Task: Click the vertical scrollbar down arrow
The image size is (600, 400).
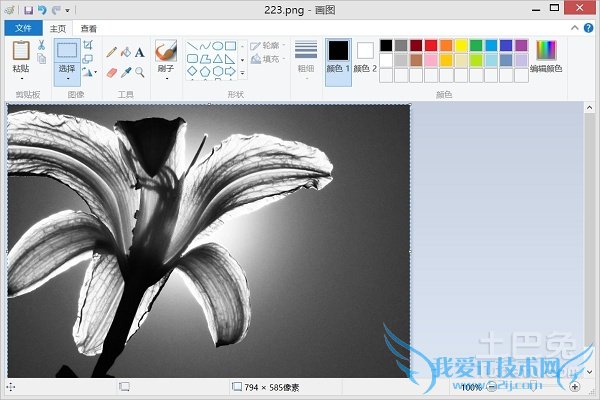Action: pyautogui.click(x=589, y=372)
